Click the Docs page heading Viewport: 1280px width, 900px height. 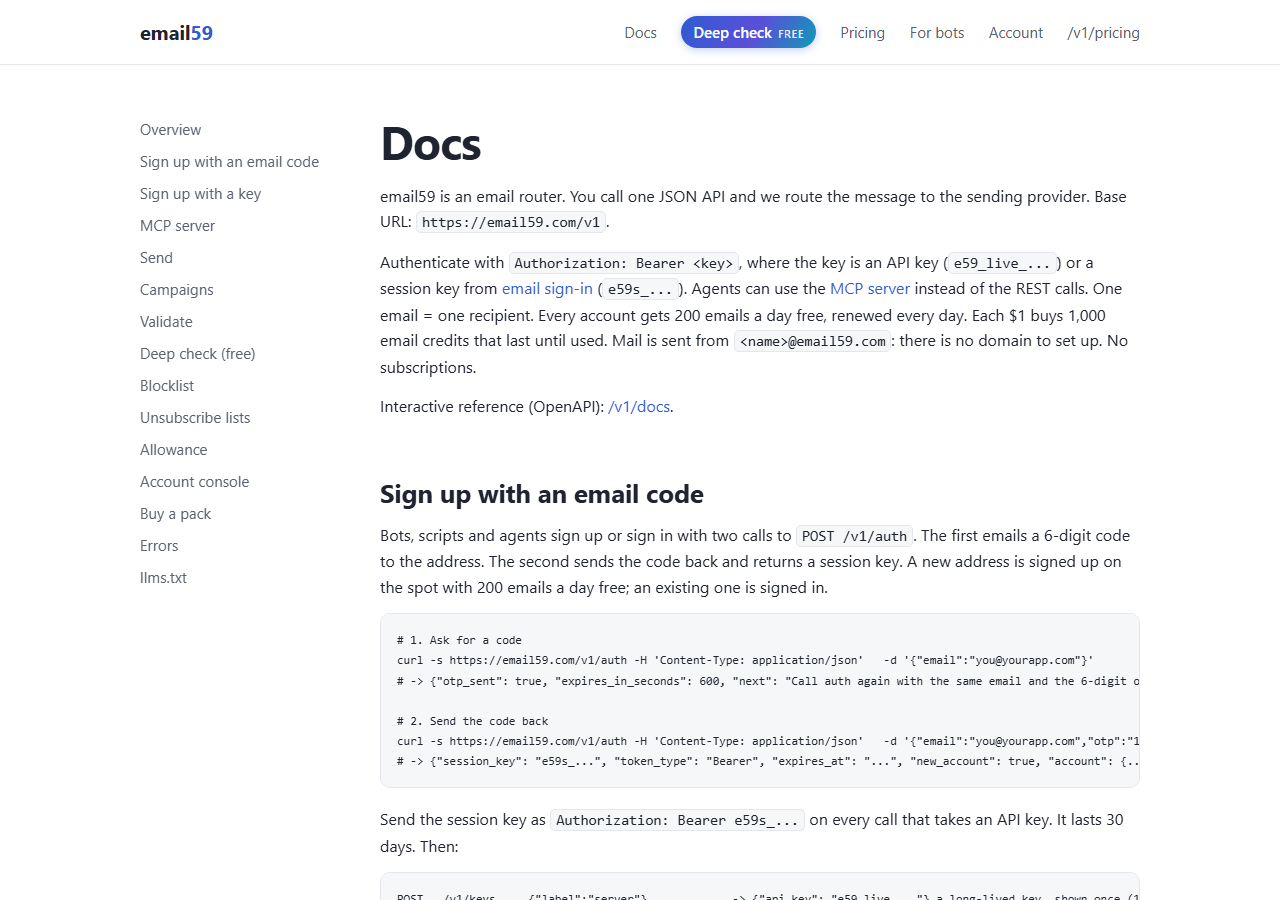431,143
